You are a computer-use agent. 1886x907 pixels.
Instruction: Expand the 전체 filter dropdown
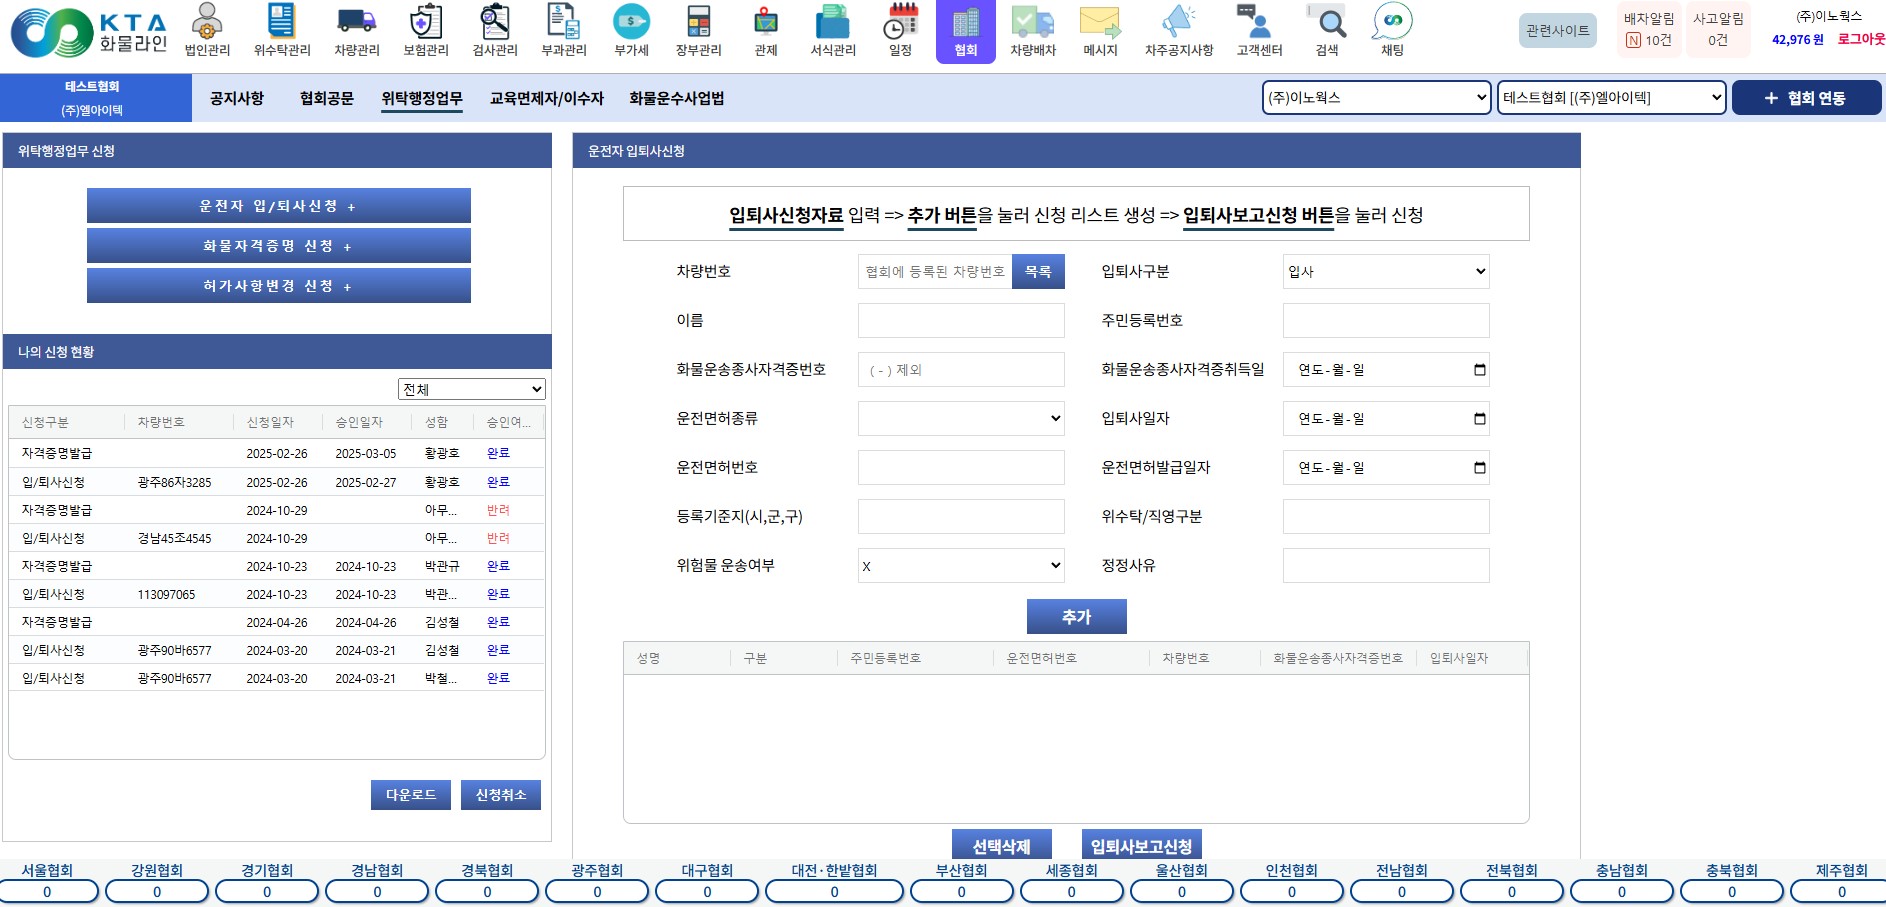click(x=471, y=390)
